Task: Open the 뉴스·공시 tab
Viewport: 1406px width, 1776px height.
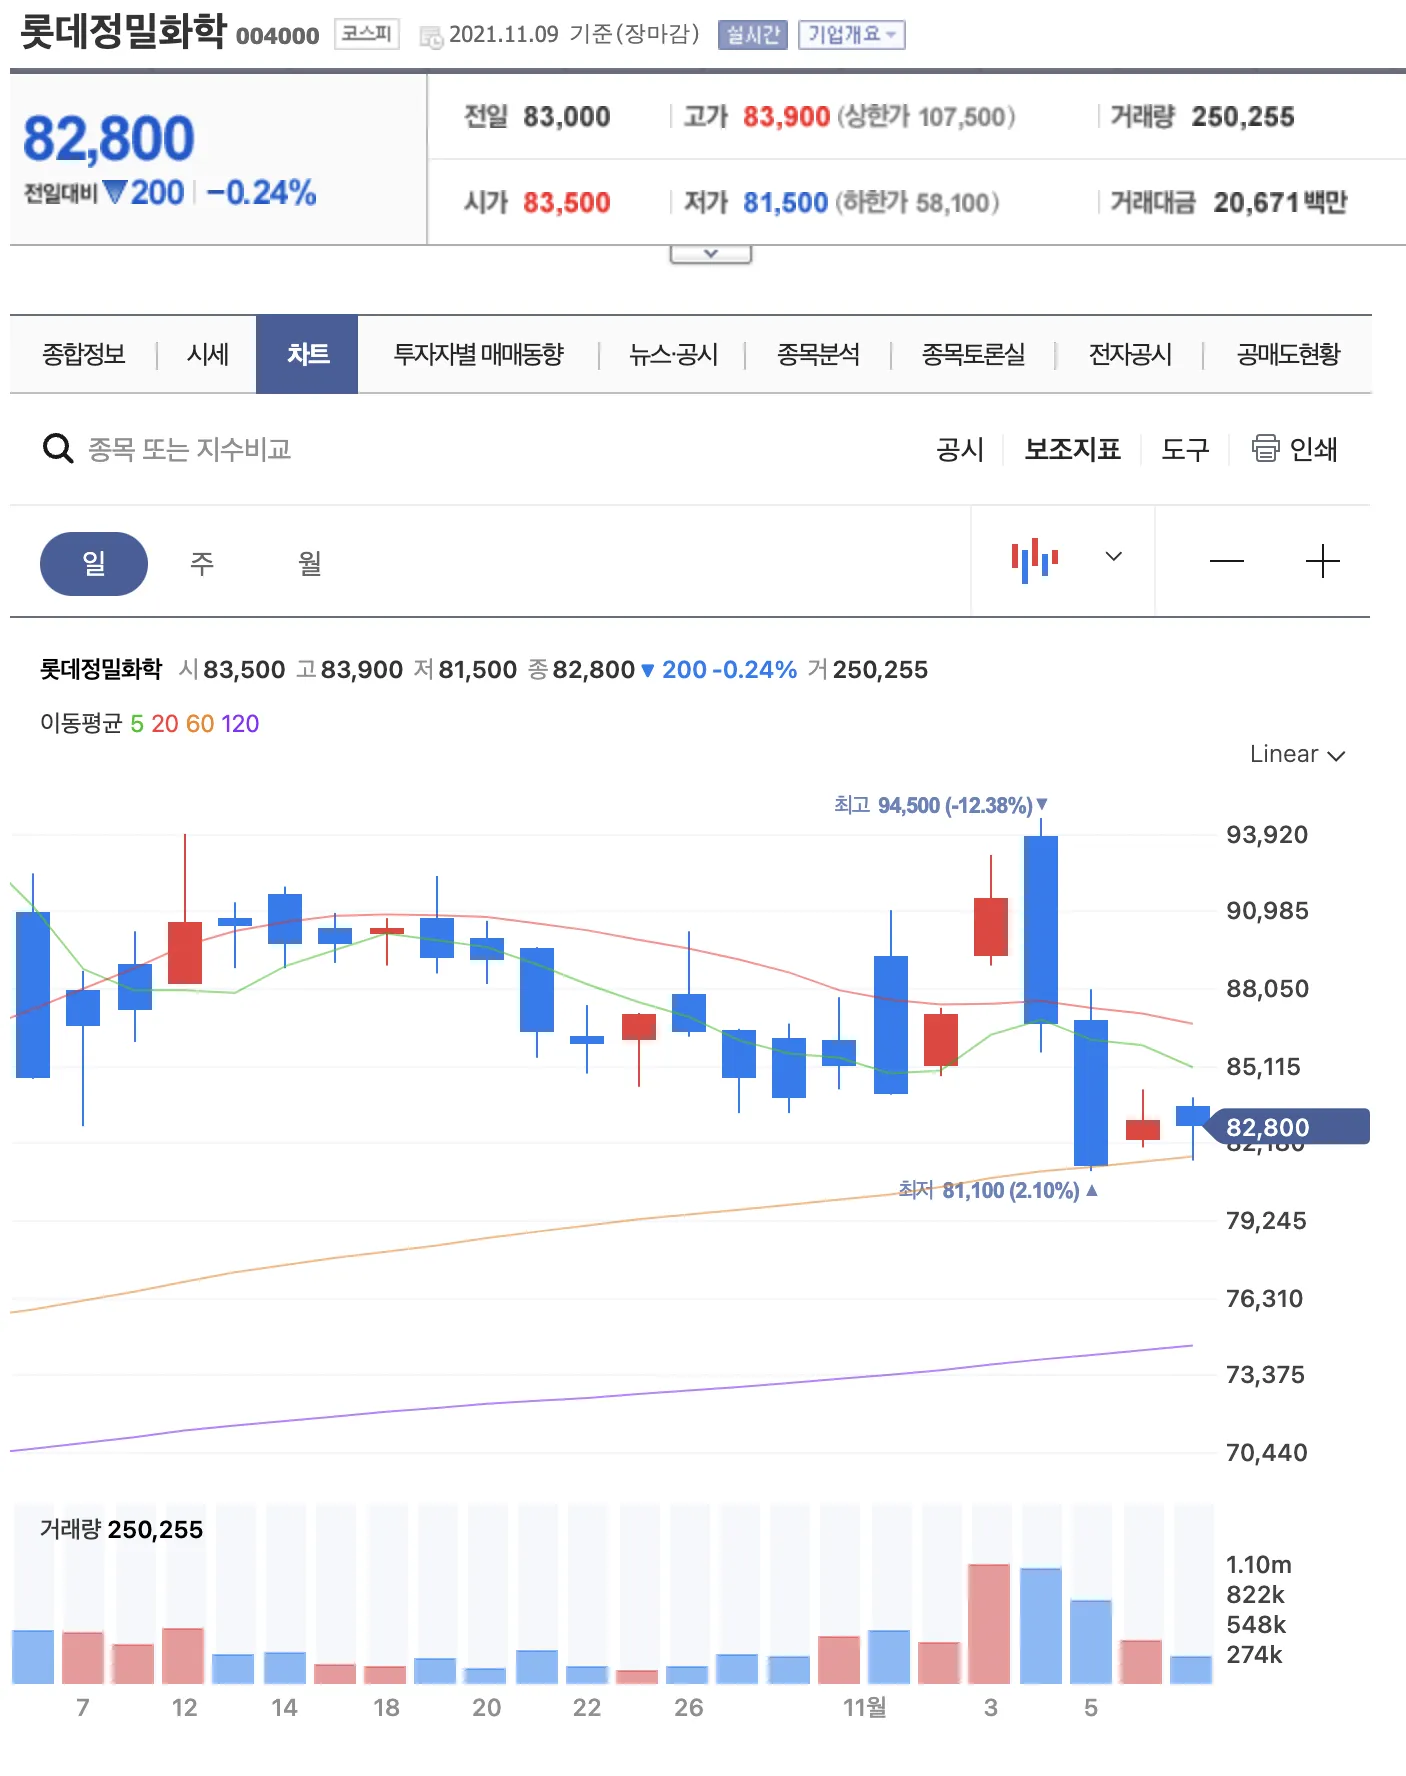Action: [674, 354]
